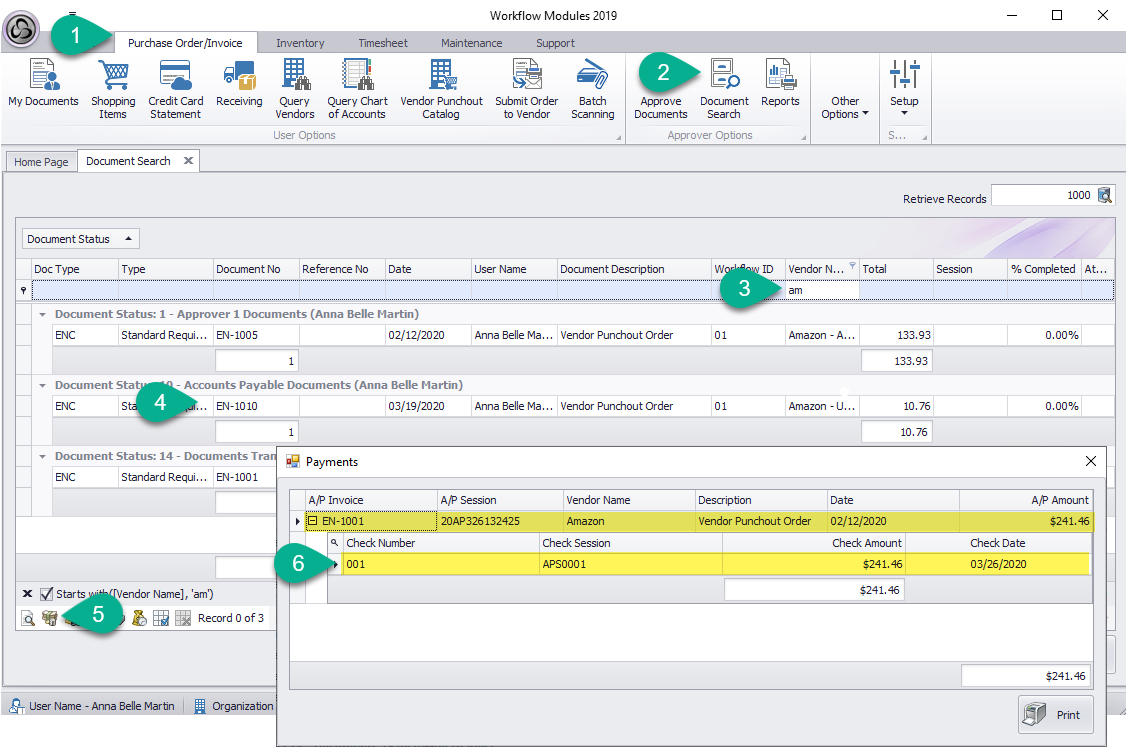The image size is (1127, 752).
Task: Switch to the Home Page tab
Action: pyautogui.click(x=42, y=162)
